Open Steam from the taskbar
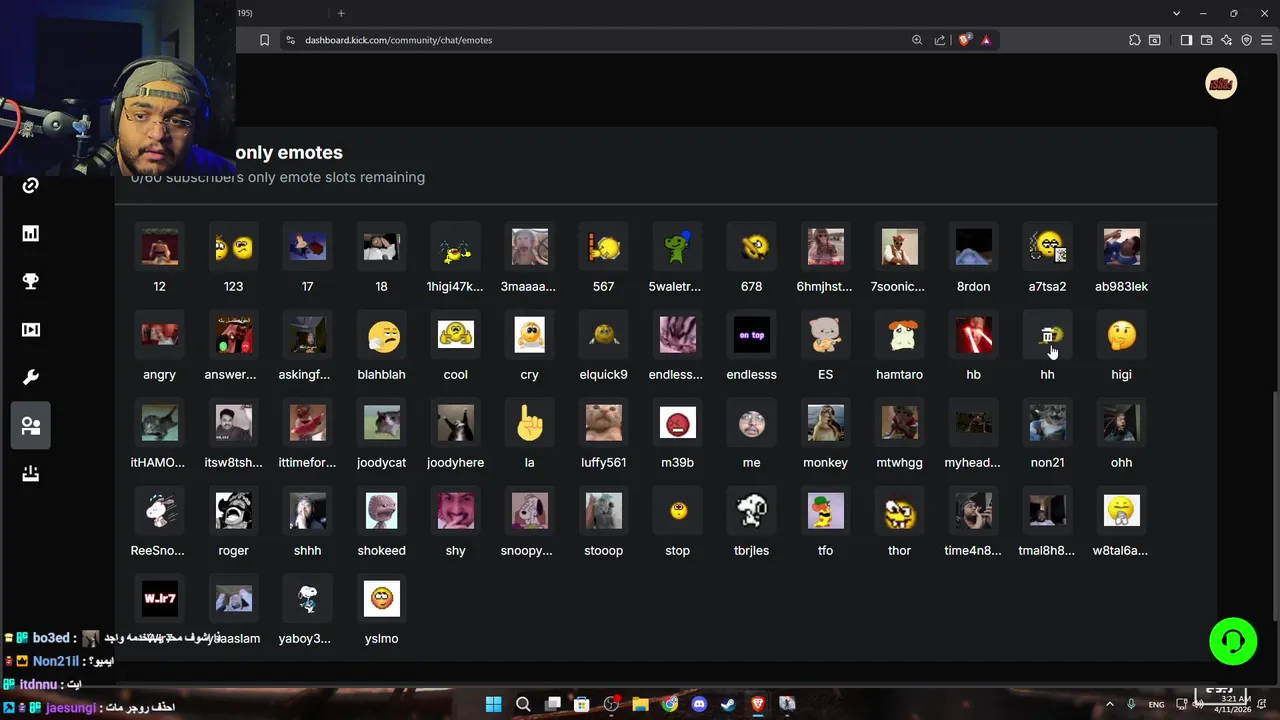 pyautogui.click(x=728, y=704)
